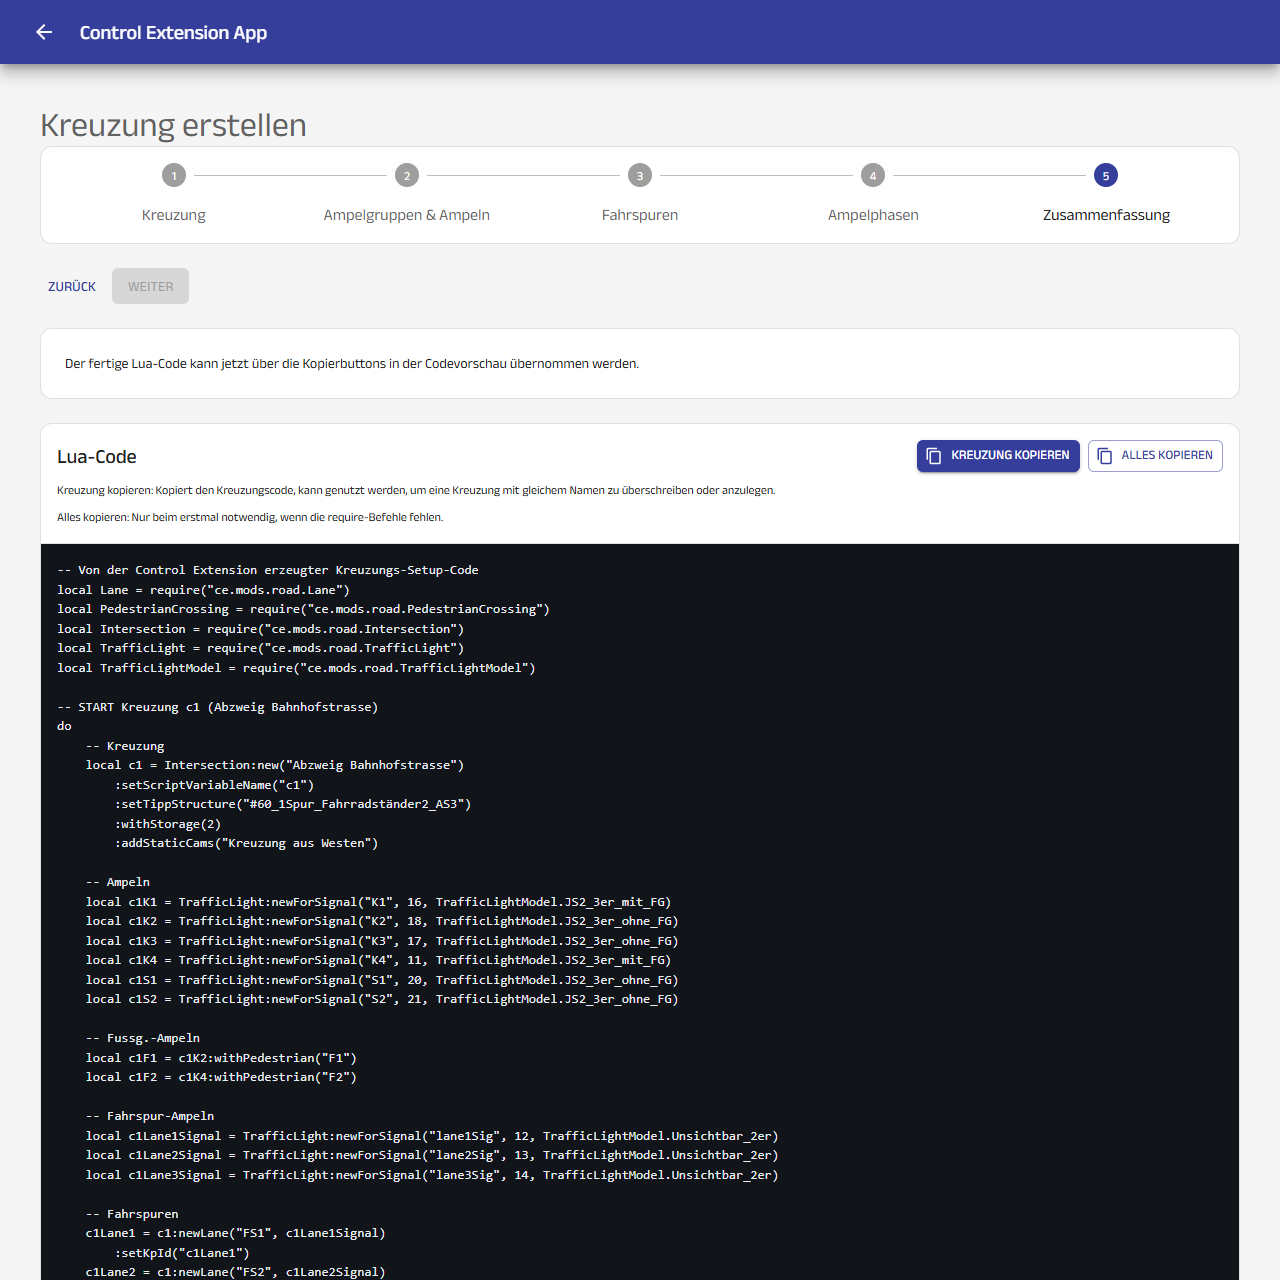Select the Zusammenfassung step

[1106, 215]
